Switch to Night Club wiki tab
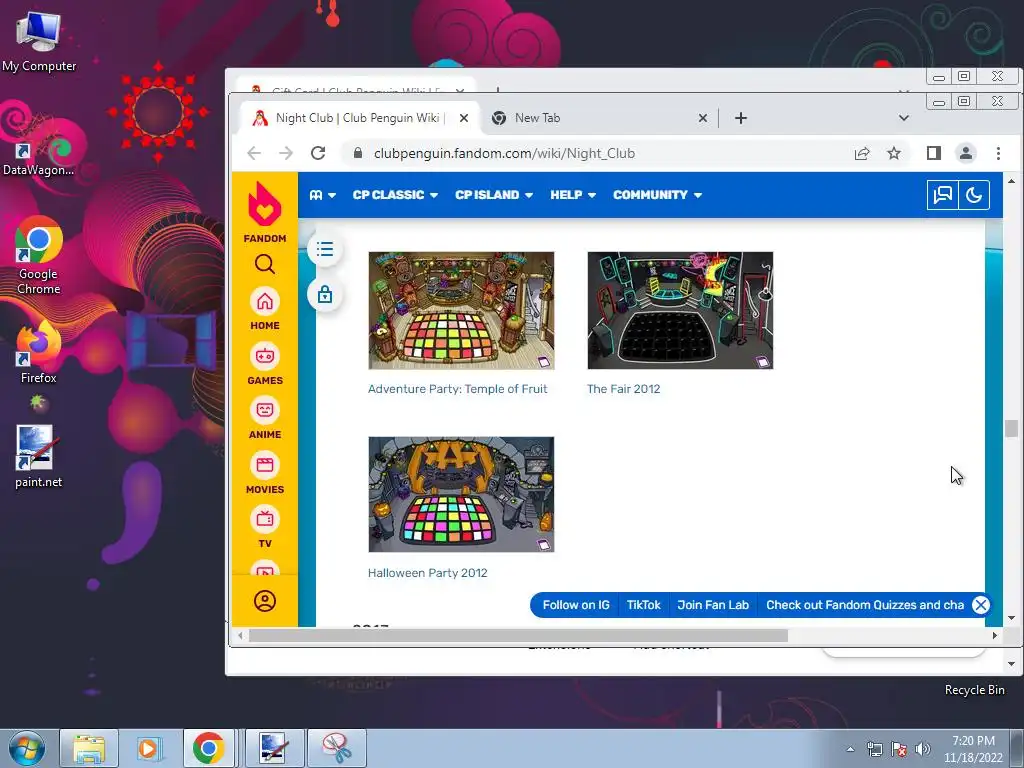Viewport: 1024px width, 768px height. point(358,118)
